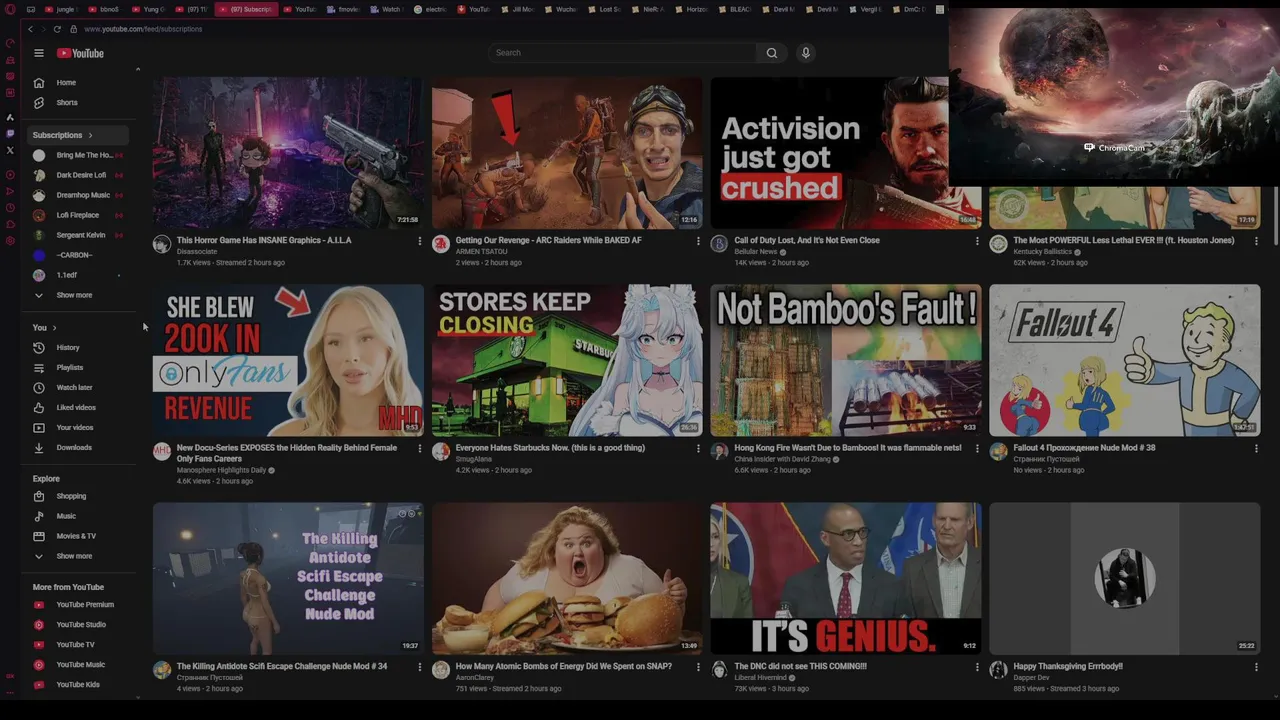Play 'Stores Keep Closing' Starbucks thumbnail

click(567, 360)
